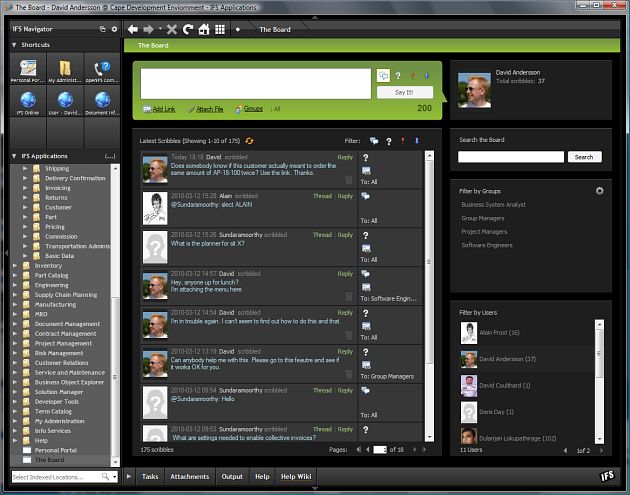
Task: Collapse the IFS Applications section
Action: coord(14,156)
